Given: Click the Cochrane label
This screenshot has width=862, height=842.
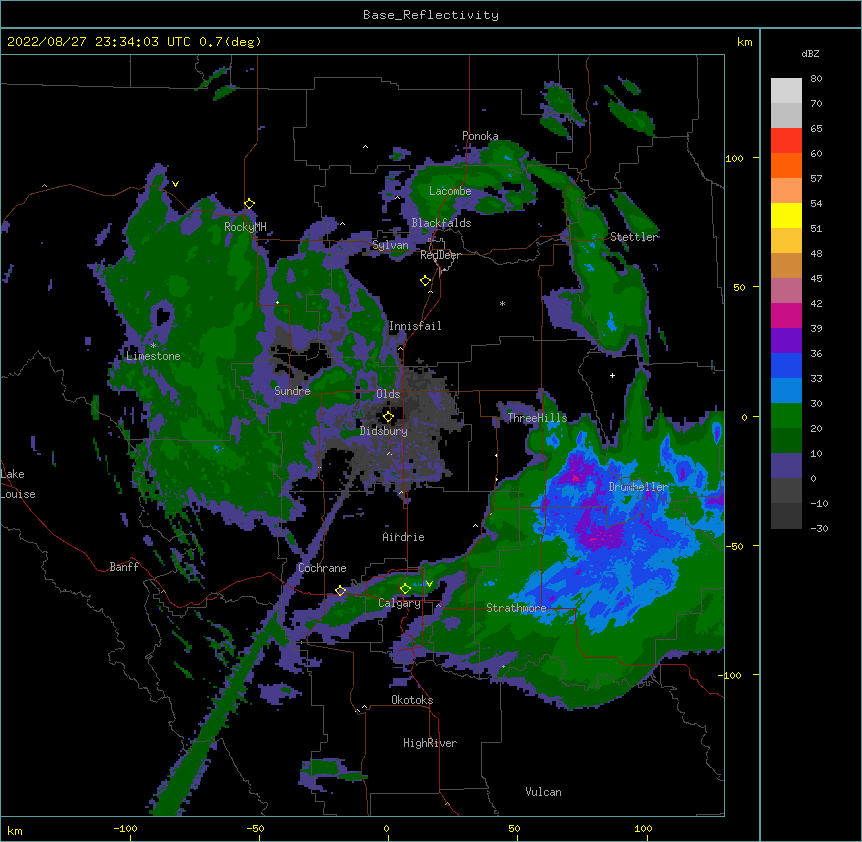Looking at the screenshot, I should pos(322,568).
